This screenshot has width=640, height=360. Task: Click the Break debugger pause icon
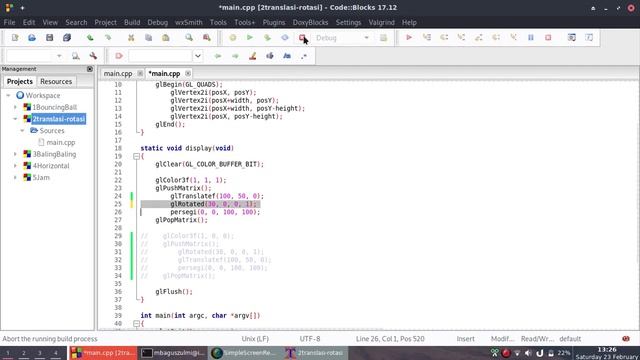coord(531,38)
